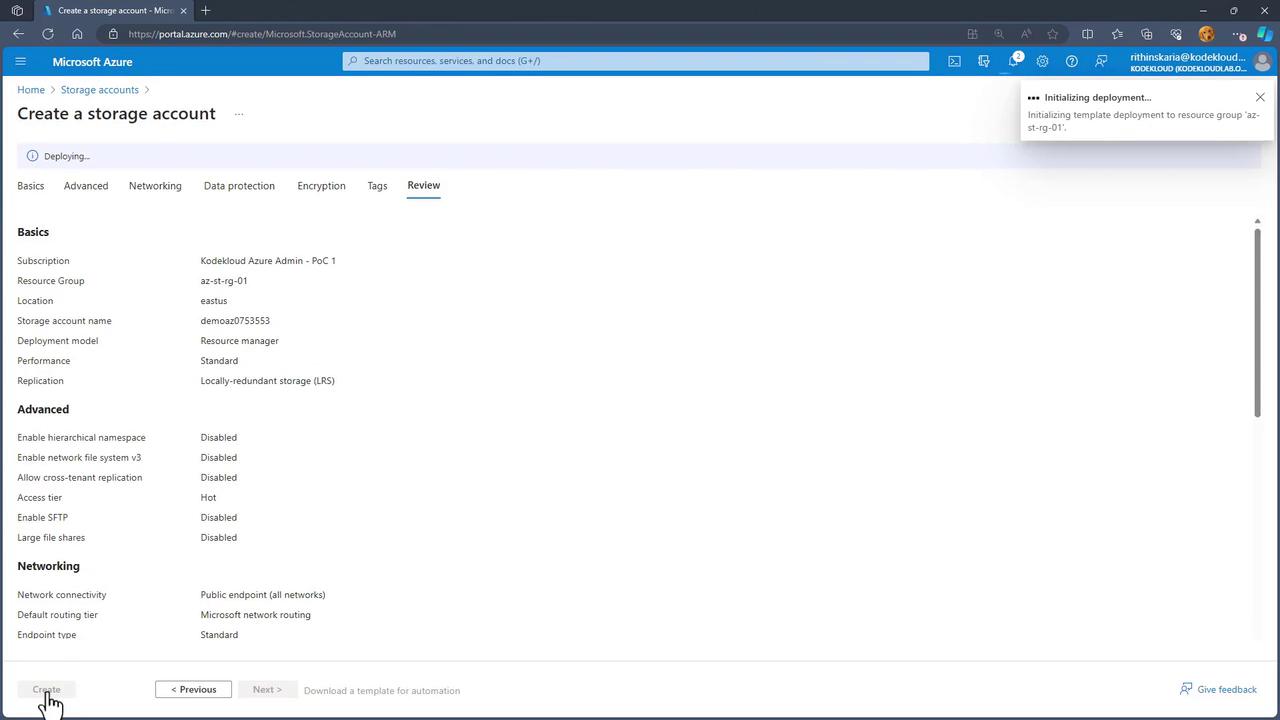1280x720 pixels.
Task: Open a new browser tab
Action: [205, 11]
